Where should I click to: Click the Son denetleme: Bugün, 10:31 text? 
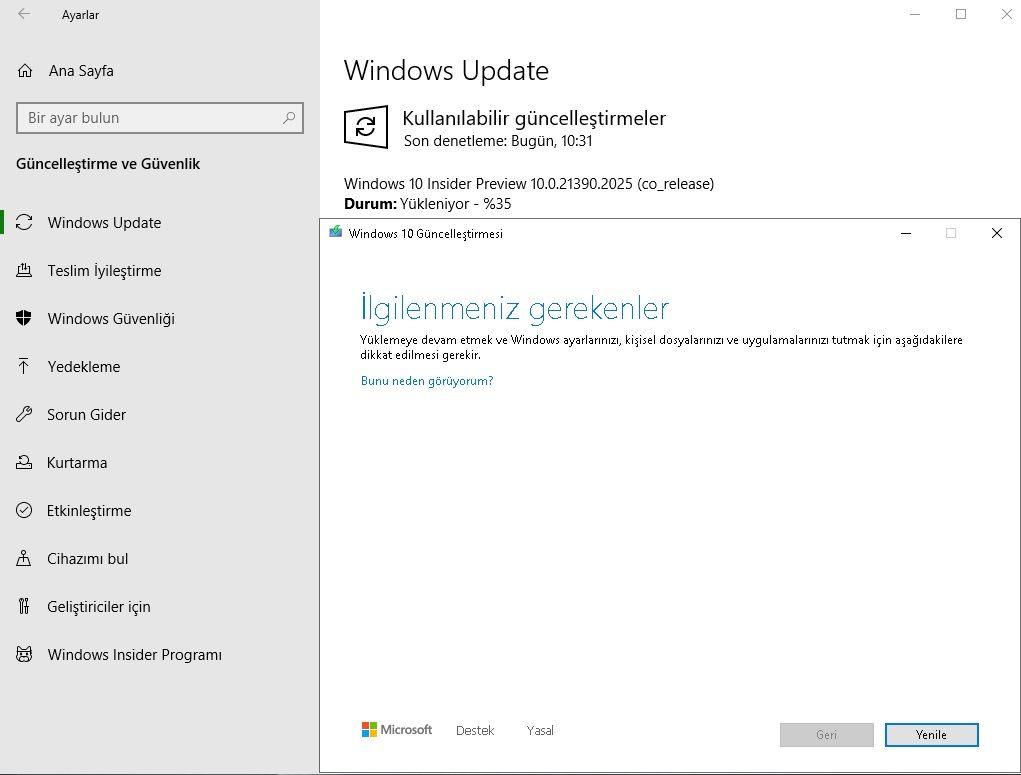(x=498, y=141)
